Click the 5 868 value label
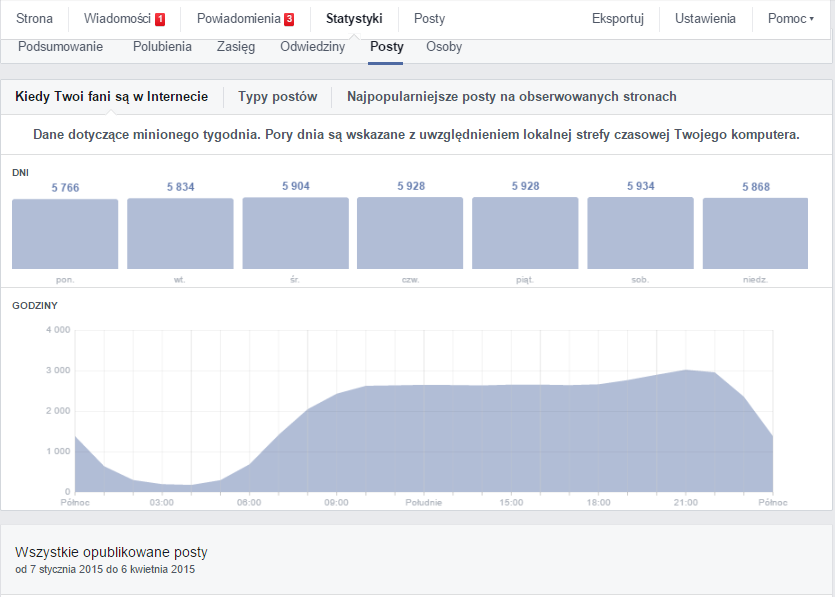Image resolution: width=835 pixels, height=597 pixels. point(756,186)
